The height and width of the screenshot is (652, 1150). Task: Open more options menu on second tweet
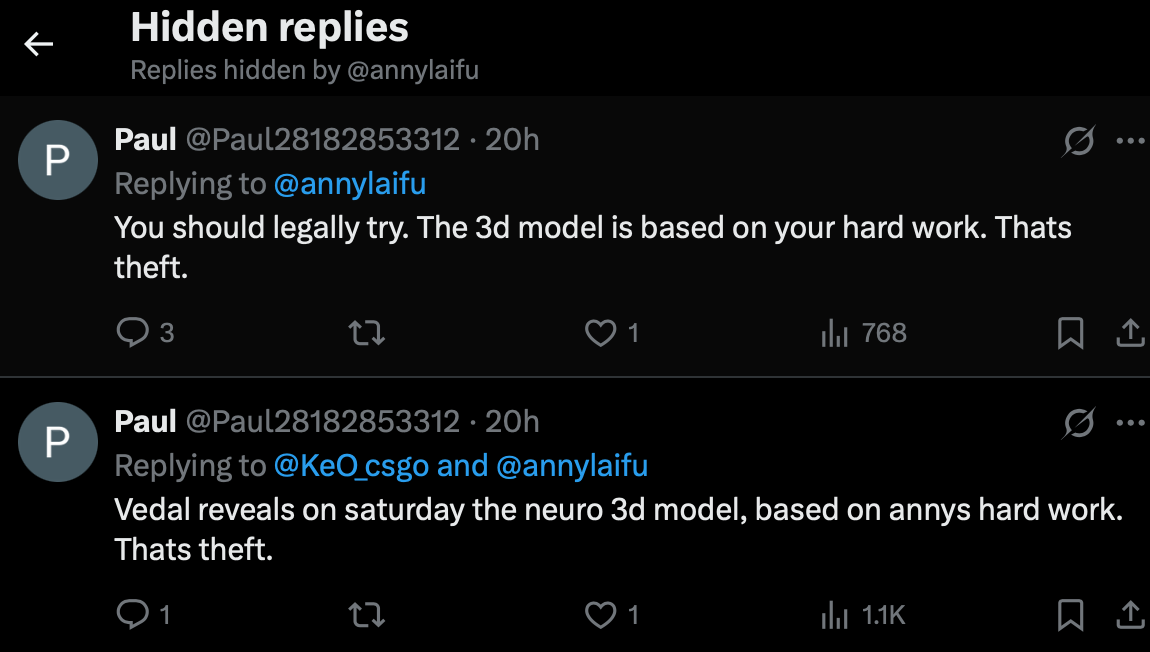point(1130,424)
